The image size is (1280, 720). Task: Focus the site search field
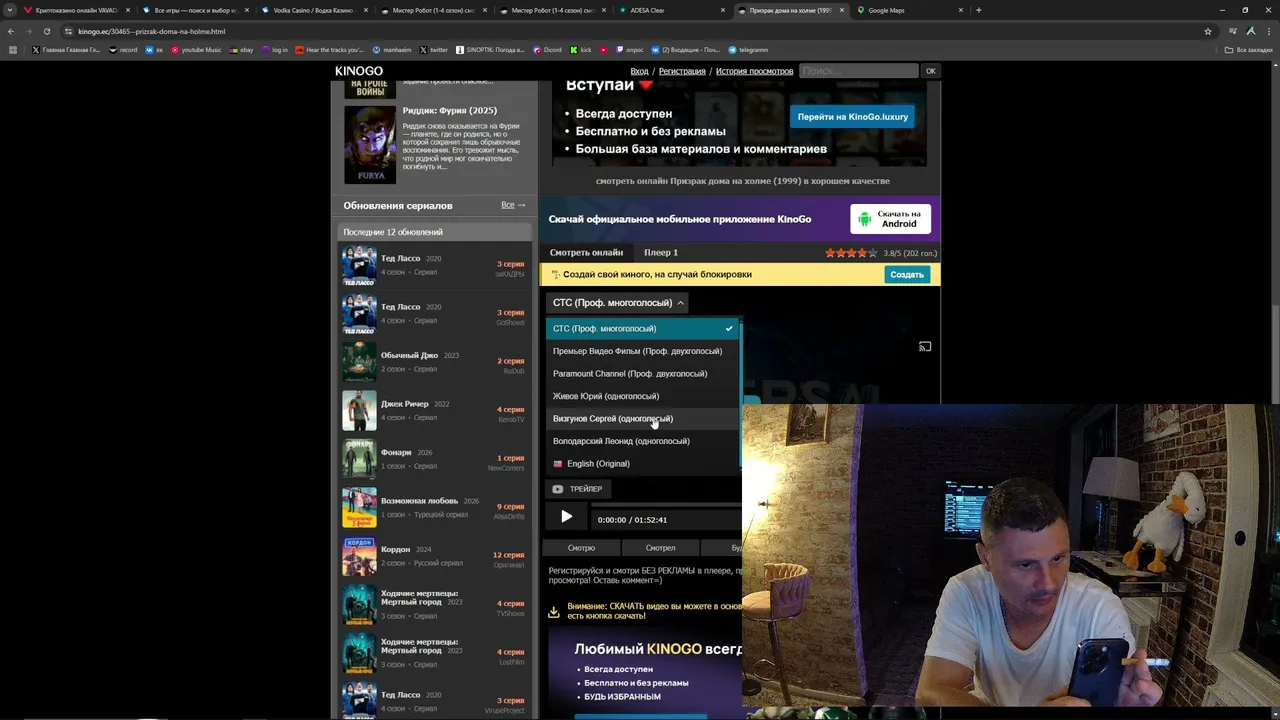coord(859,71)
